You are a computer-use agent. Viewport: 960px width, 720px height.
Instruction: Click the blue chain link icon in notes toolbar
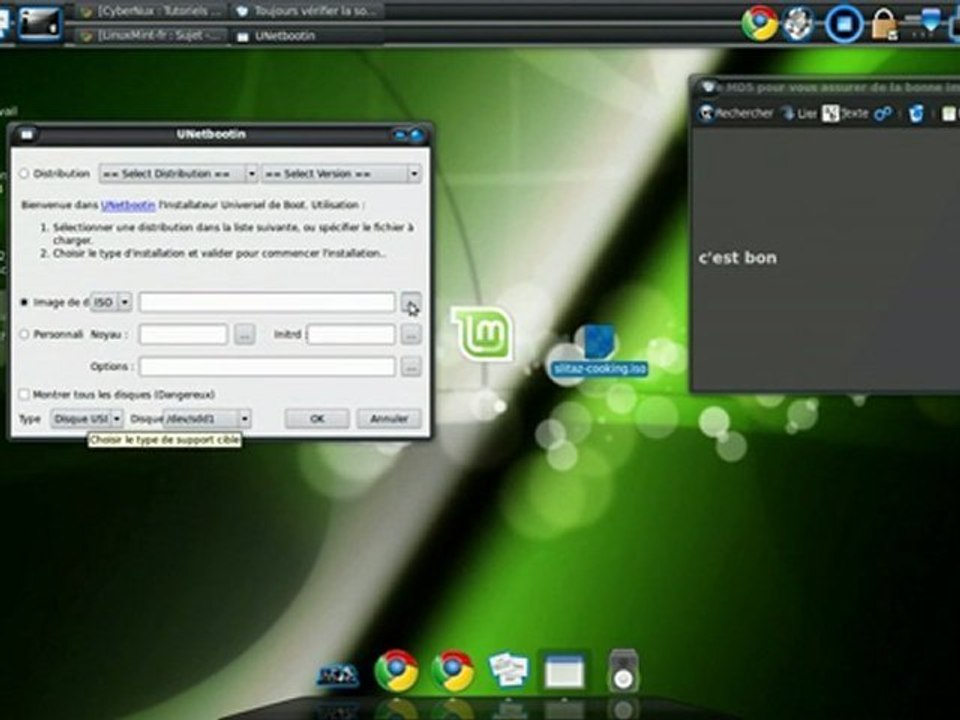[x=882, y=113]
